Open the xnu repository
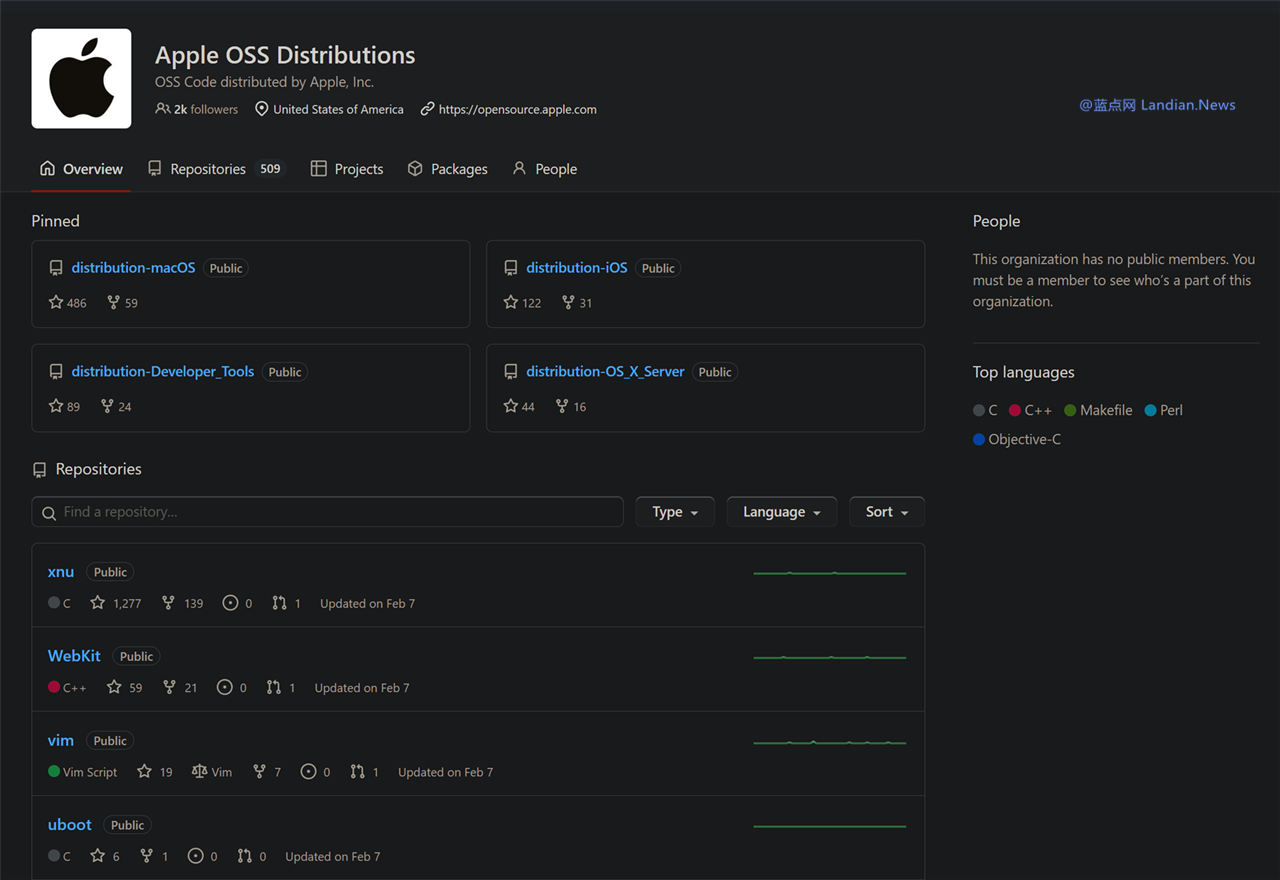1280x880 pixels. [x=61, y=572]
